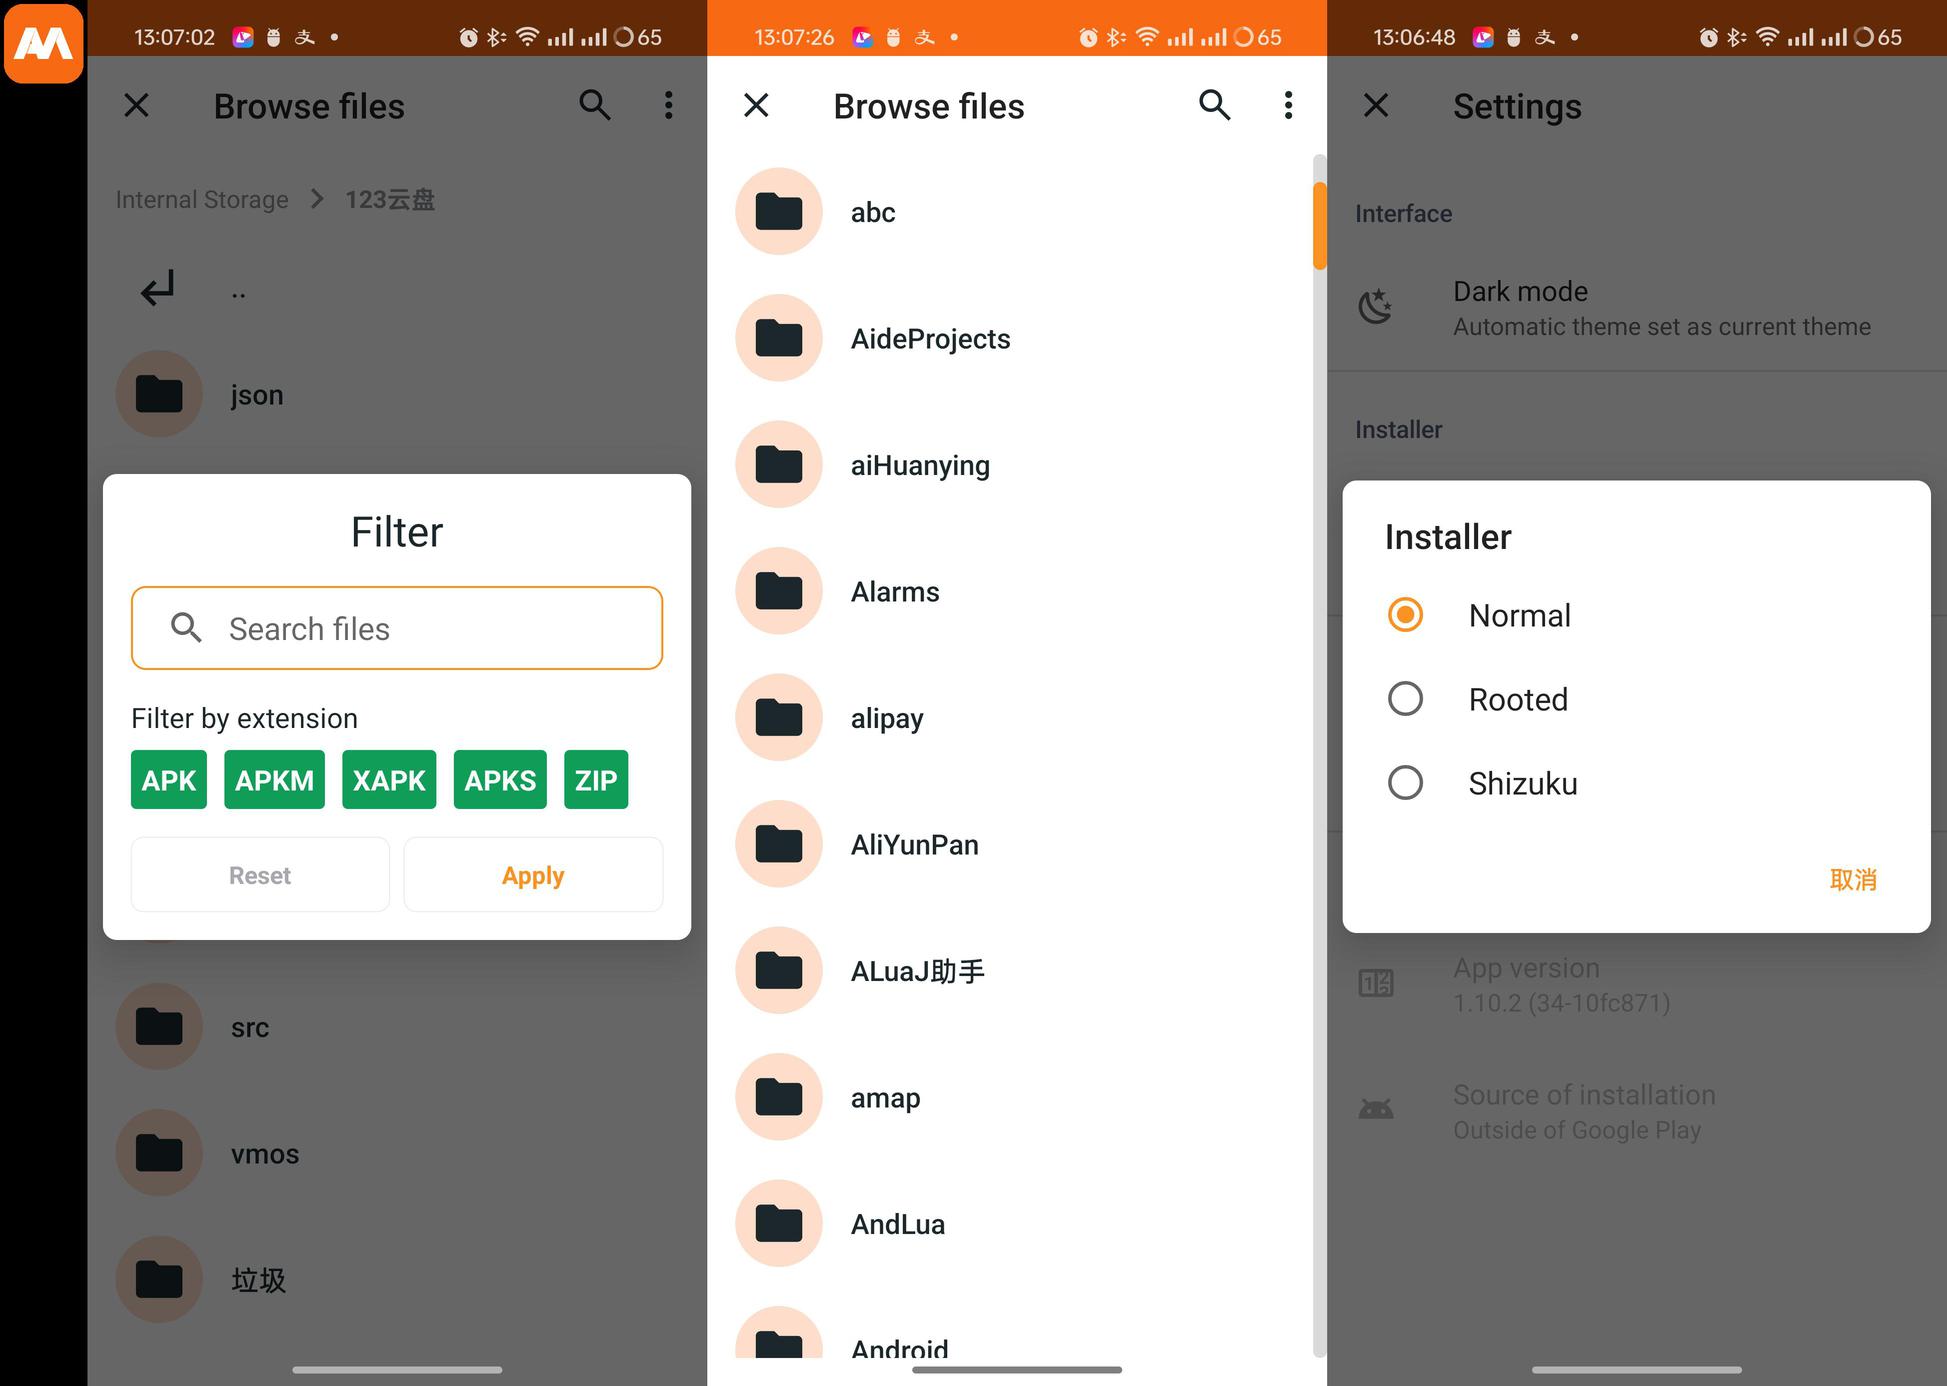The image size is (1947, 1386).
Task: Open the three-dot menu in middle panel
Action: (x=1288, y=105)
